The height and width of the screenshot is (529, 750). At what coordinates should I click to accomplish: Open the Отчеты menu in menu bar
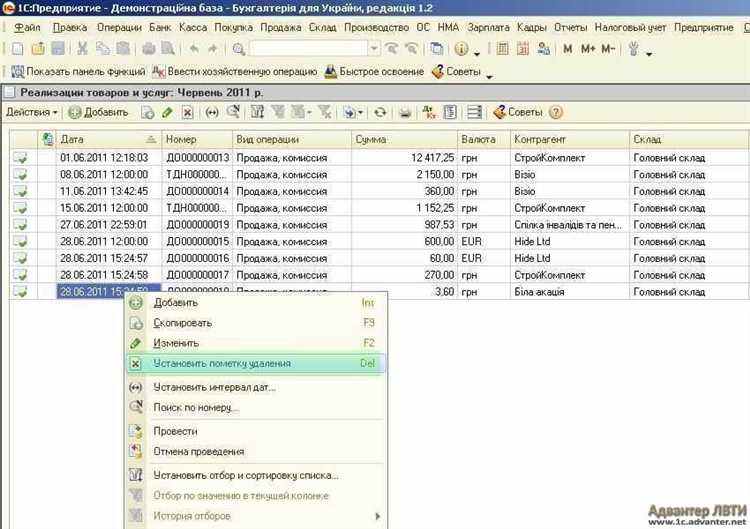point(570,27)
